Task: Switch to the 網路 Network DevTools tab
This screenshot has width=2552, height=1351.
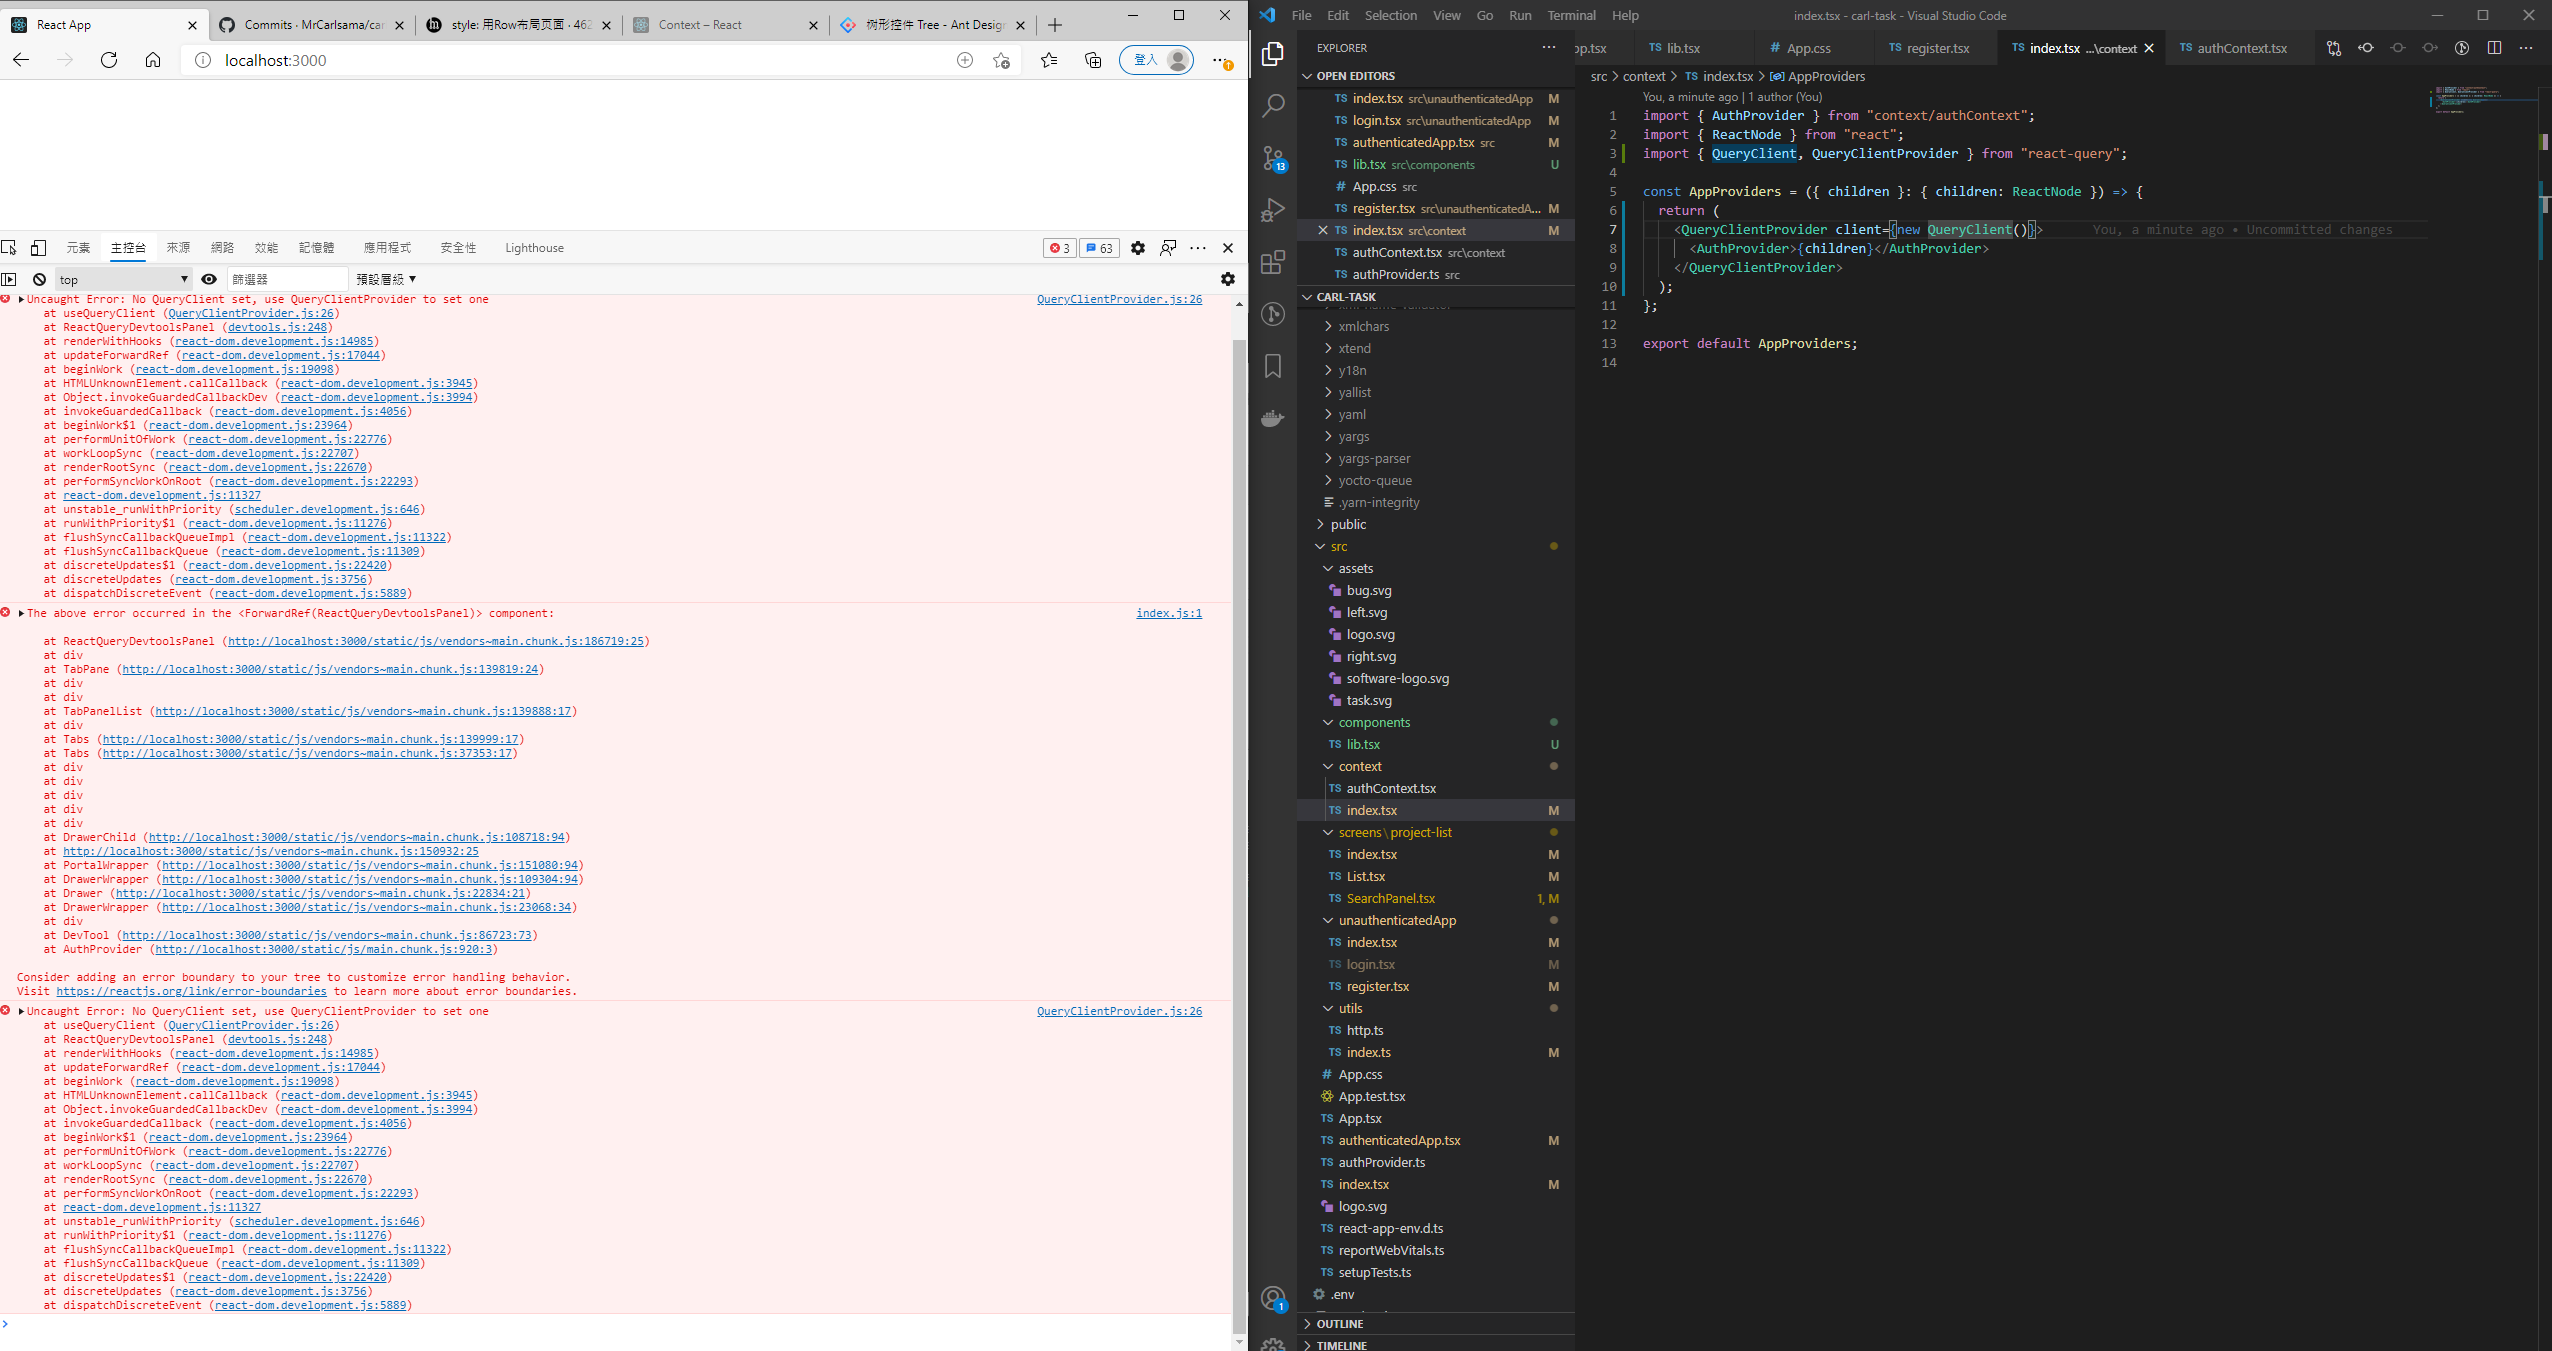Action: tap(222, 248)
